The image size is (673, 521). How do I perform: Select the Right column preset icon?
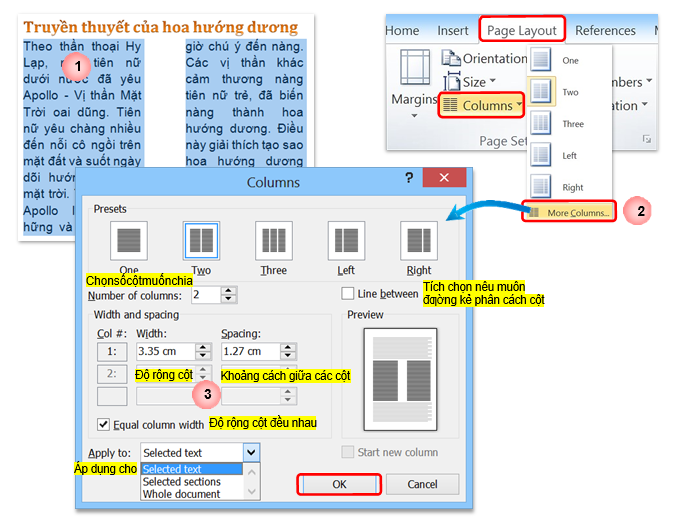419,240
